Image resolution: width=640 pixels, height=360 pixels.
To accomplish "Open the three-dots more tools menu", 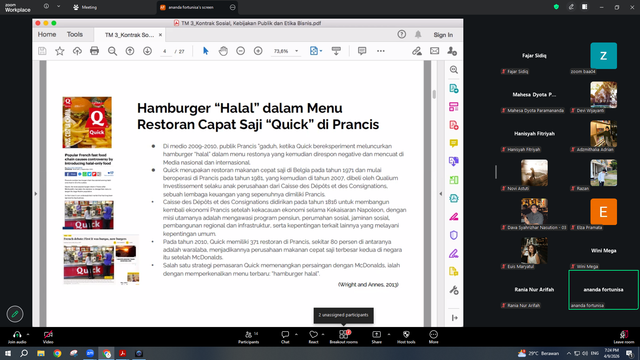I will (x=380, y=51).
